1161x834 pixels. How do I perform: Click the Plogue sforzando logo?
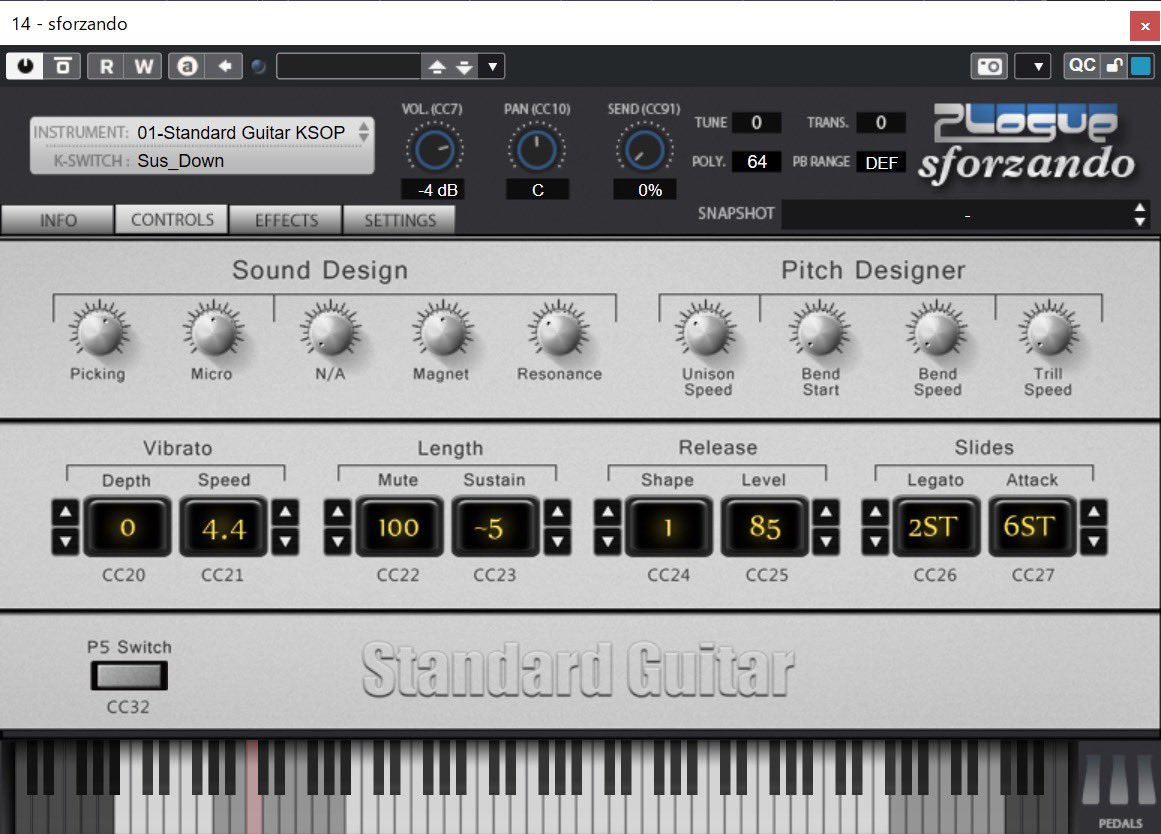(x=1028, y=145)
